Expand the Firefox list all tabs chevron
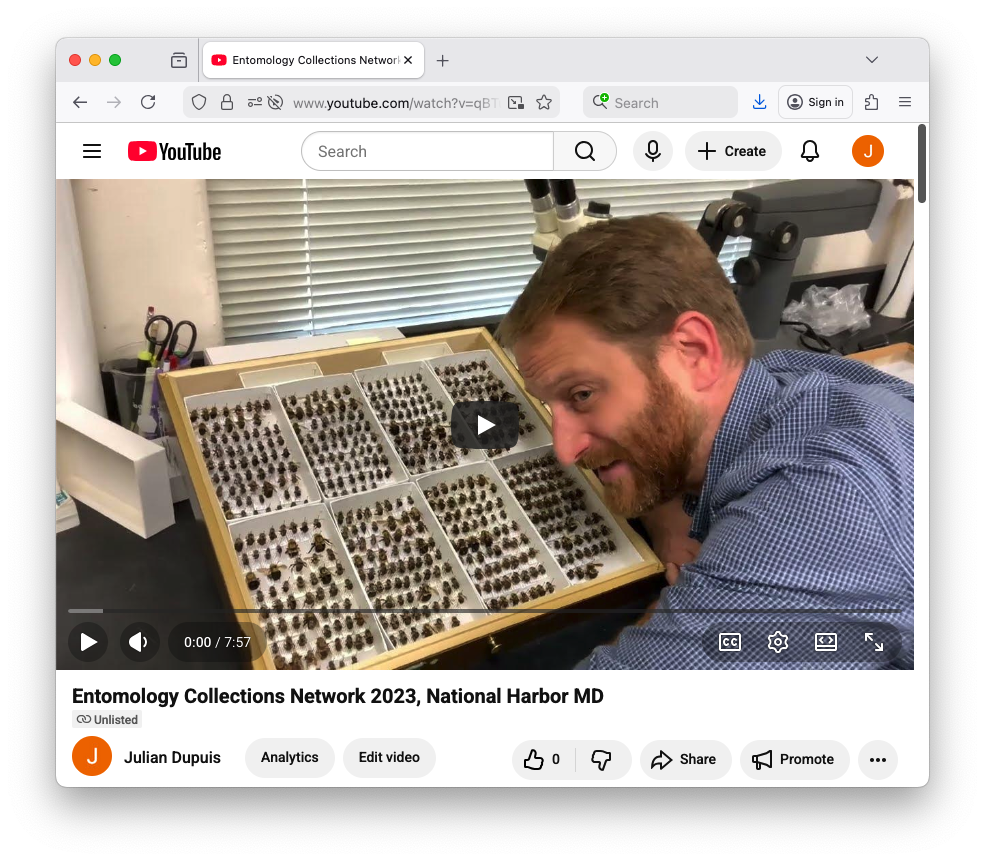This screenshot has height=861, width=985. tap(872, 60)
